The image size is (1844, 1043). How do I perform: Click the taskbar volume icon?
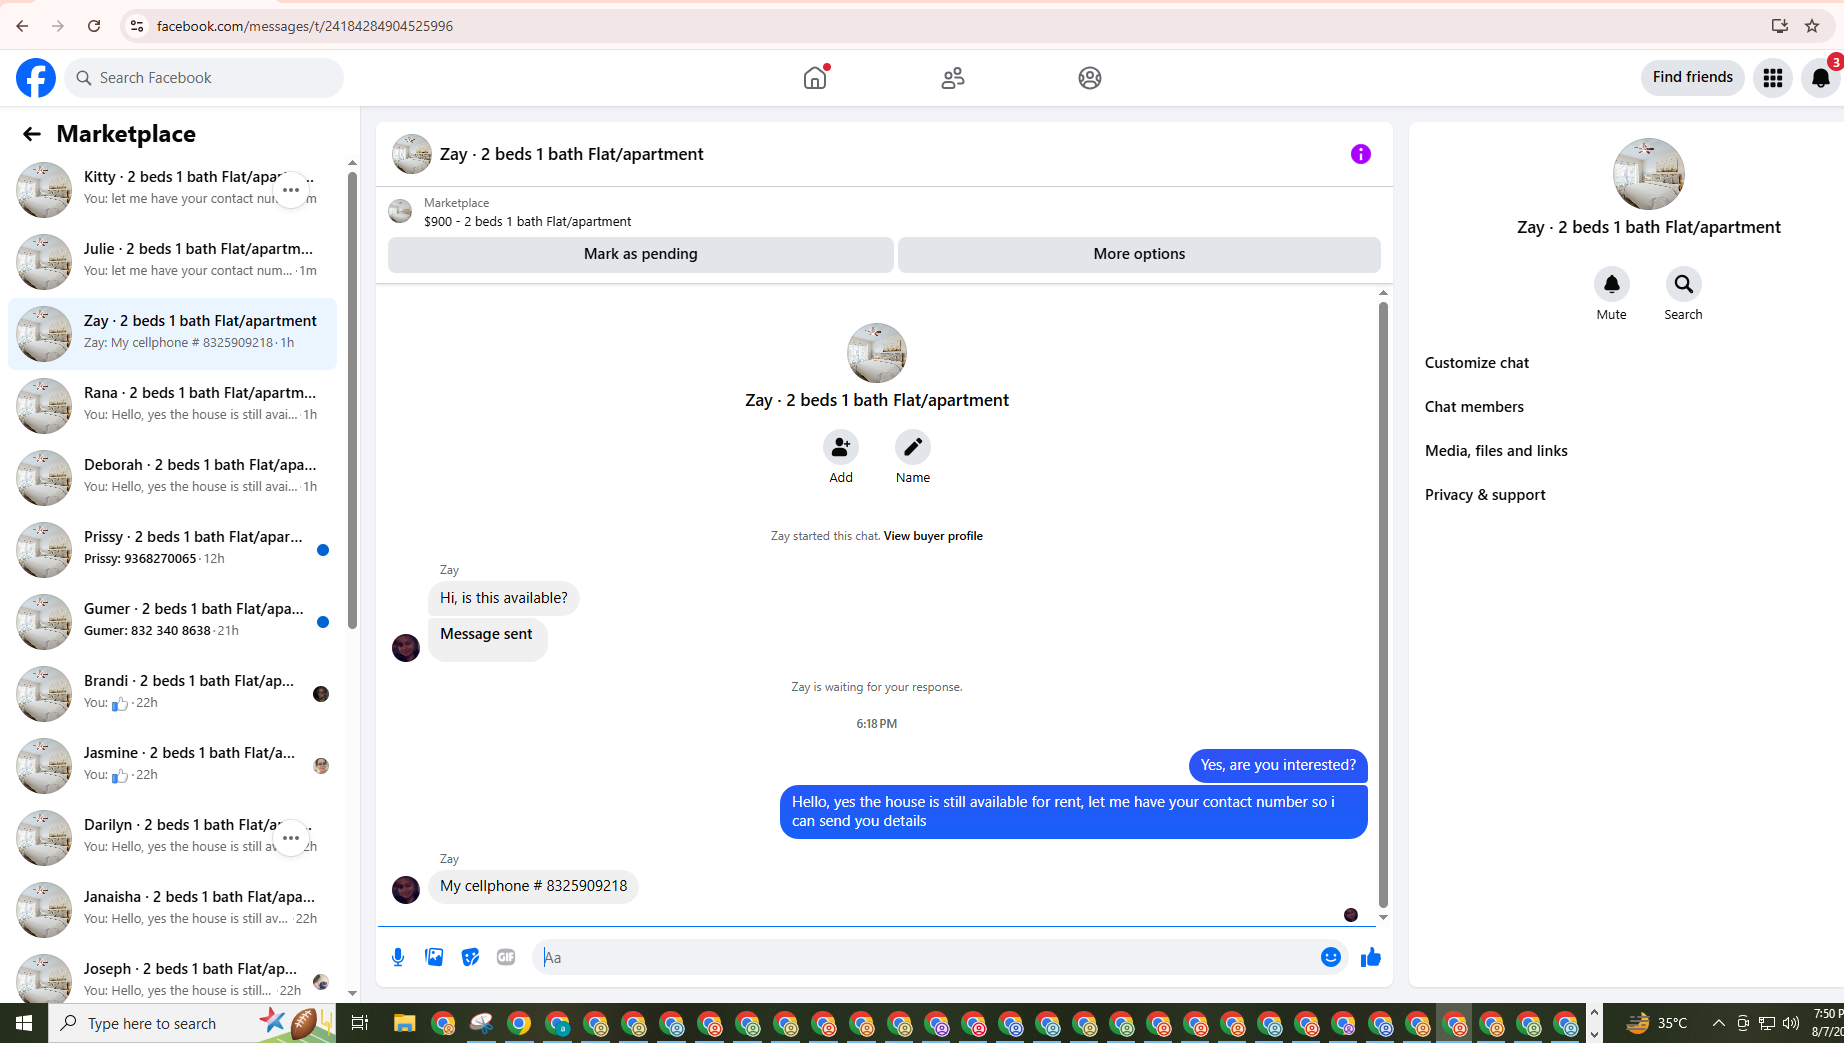1790,1023
